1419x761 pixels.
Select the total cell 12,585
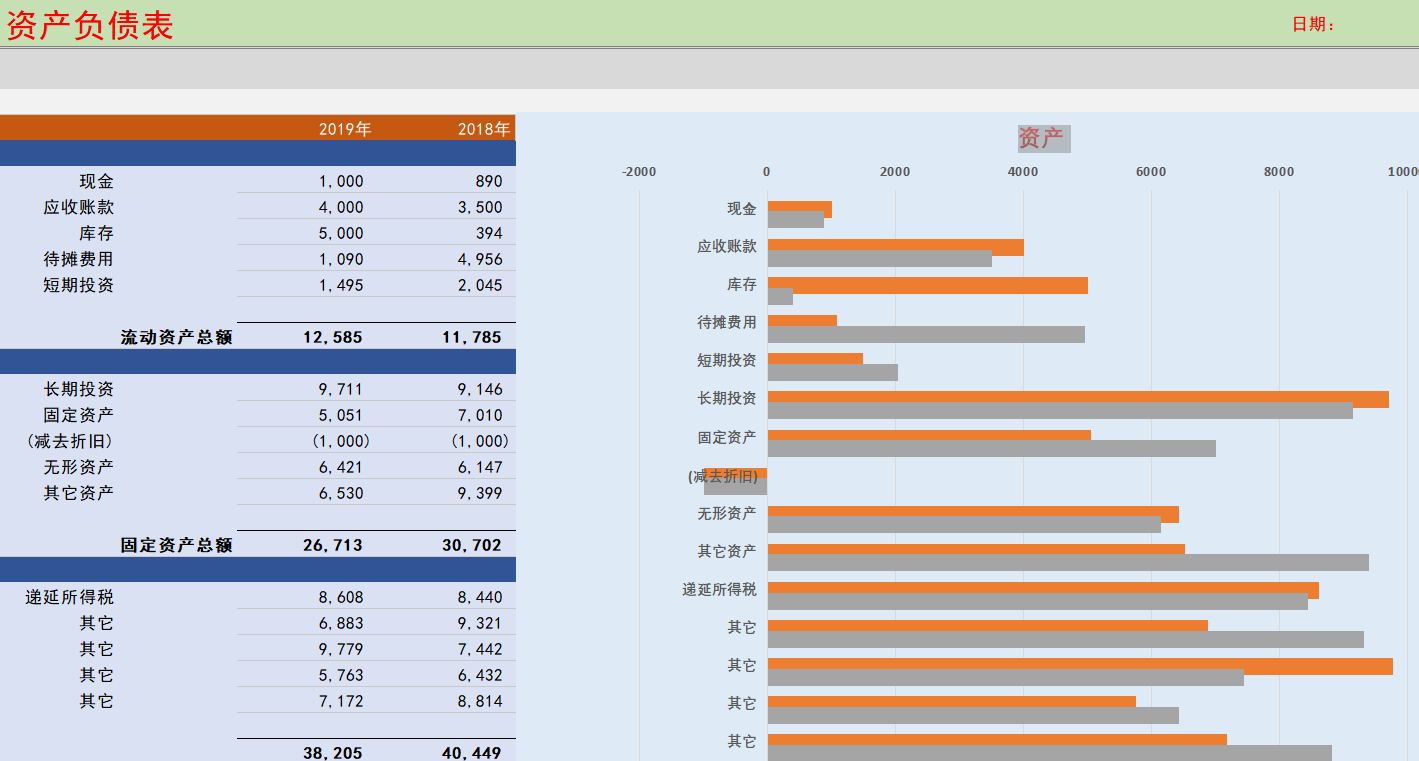[x=333, y=337]
